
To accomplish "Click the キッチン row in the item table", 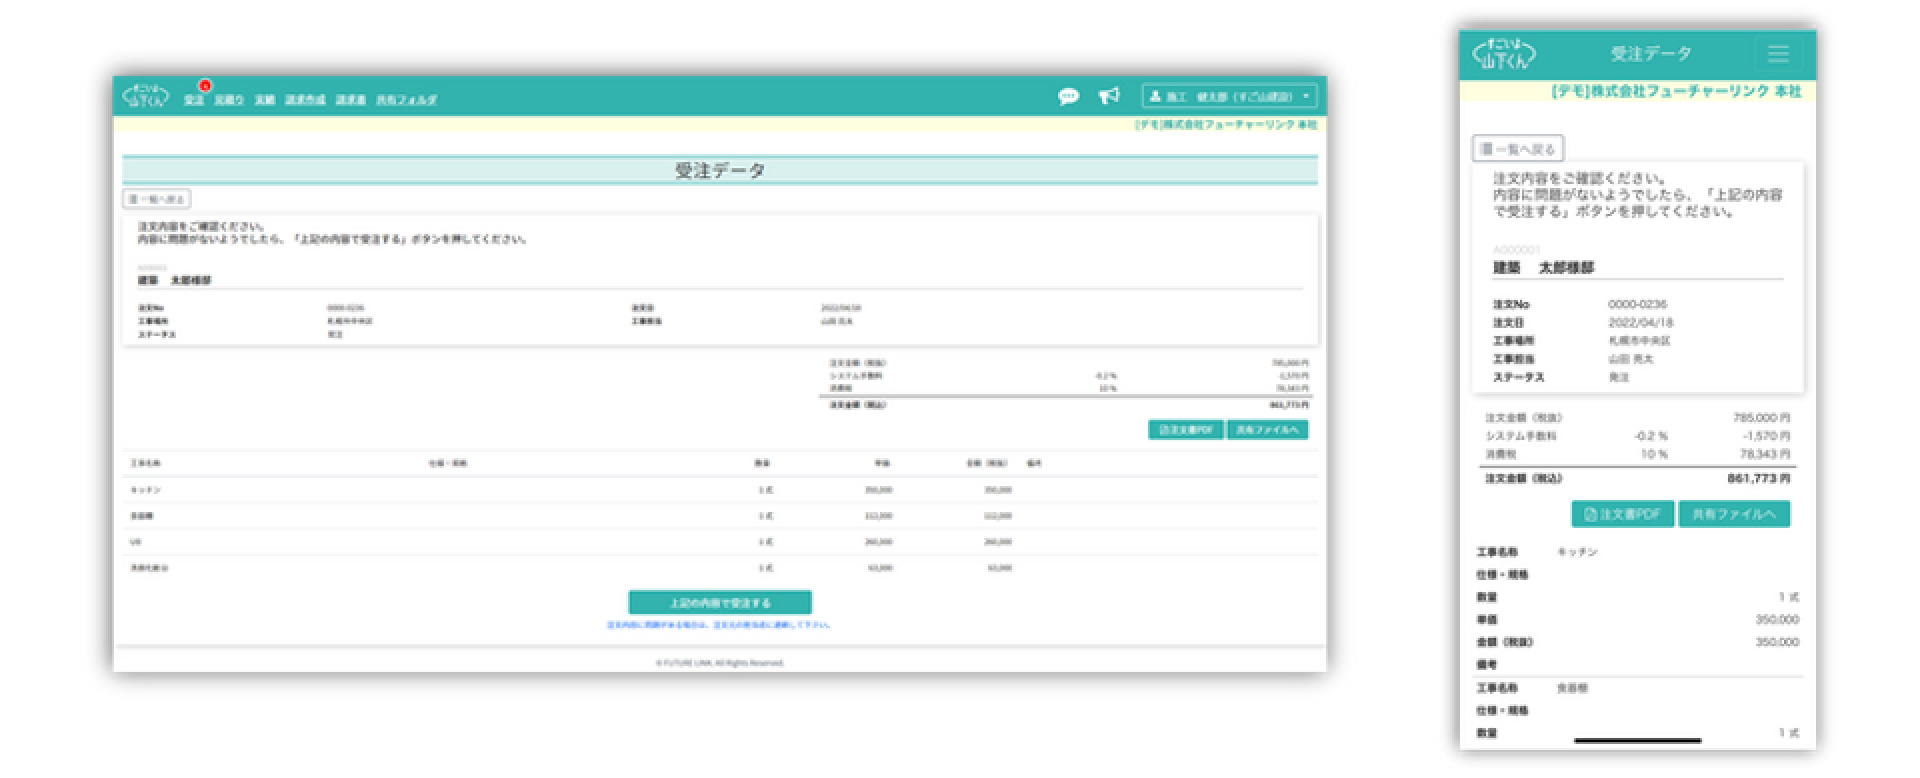I will tap(720, 490).
